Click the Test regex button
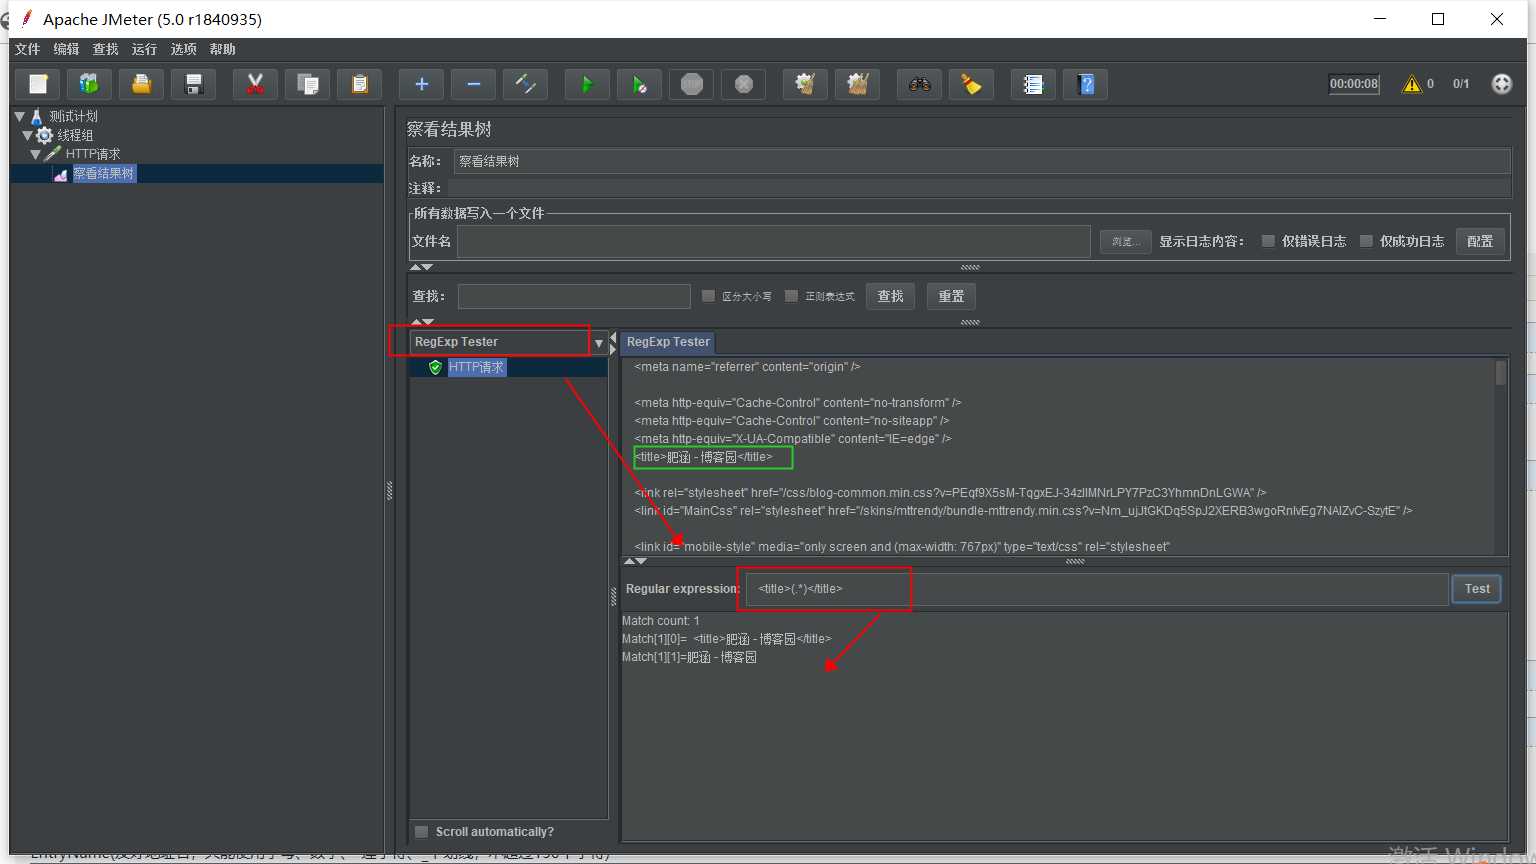The width and height of the screenshot is (1536, 864). click(x=1477, y=589)
